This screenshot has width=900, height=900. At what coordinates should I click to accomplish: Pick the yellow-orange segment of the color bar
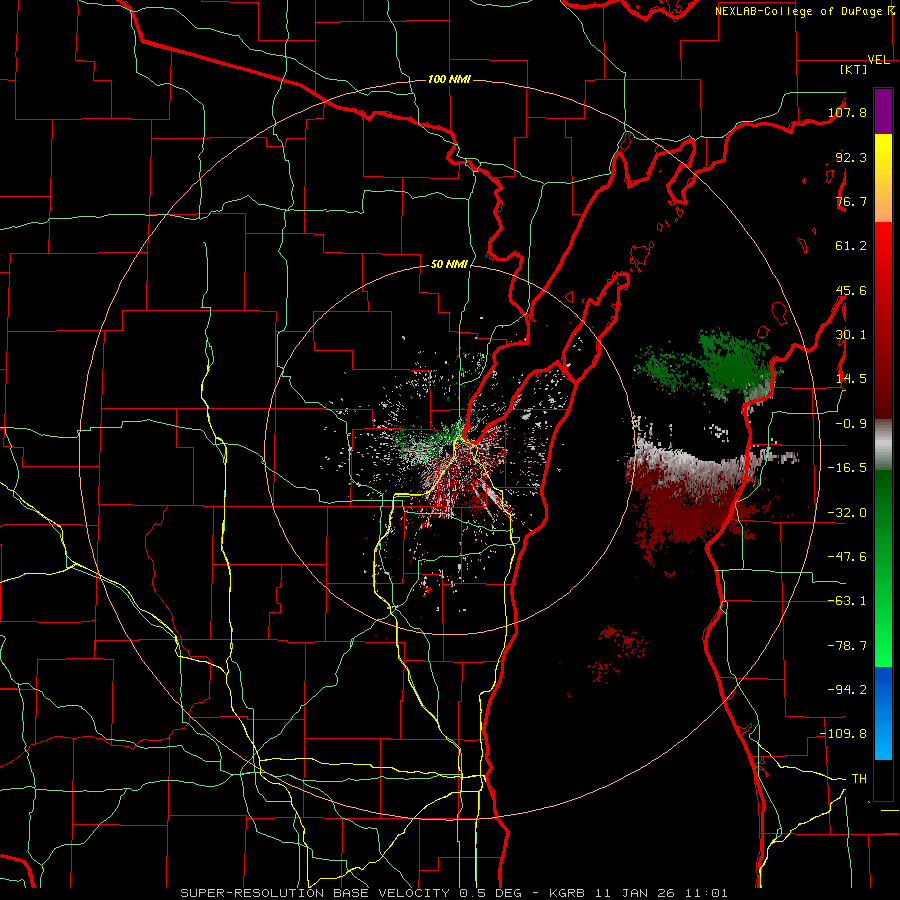(x=883, y=178)
